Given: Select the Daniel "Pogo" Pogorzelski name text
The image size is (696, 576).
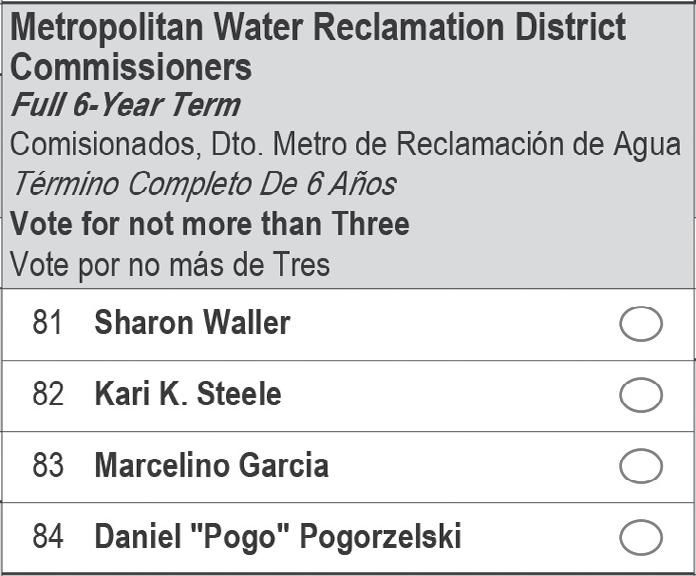Looking at the screenshot, I should click(x=278, y=537).
